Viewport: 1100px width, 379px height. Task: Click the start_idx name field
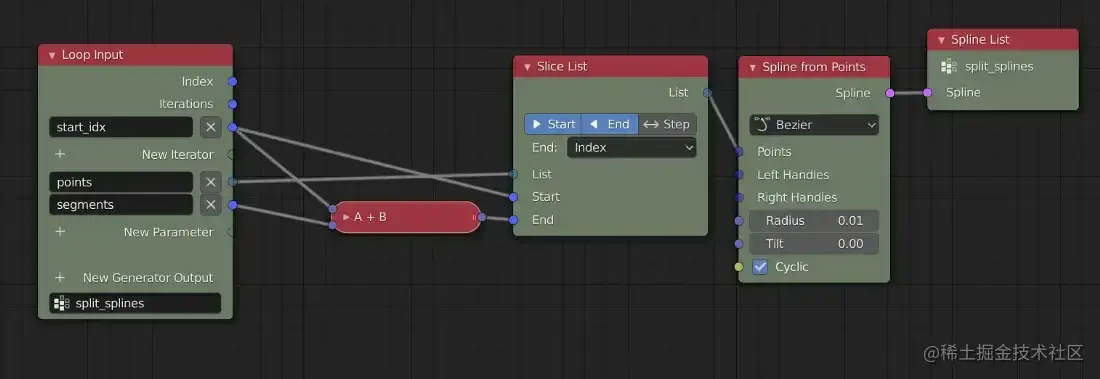click(121, 127)
